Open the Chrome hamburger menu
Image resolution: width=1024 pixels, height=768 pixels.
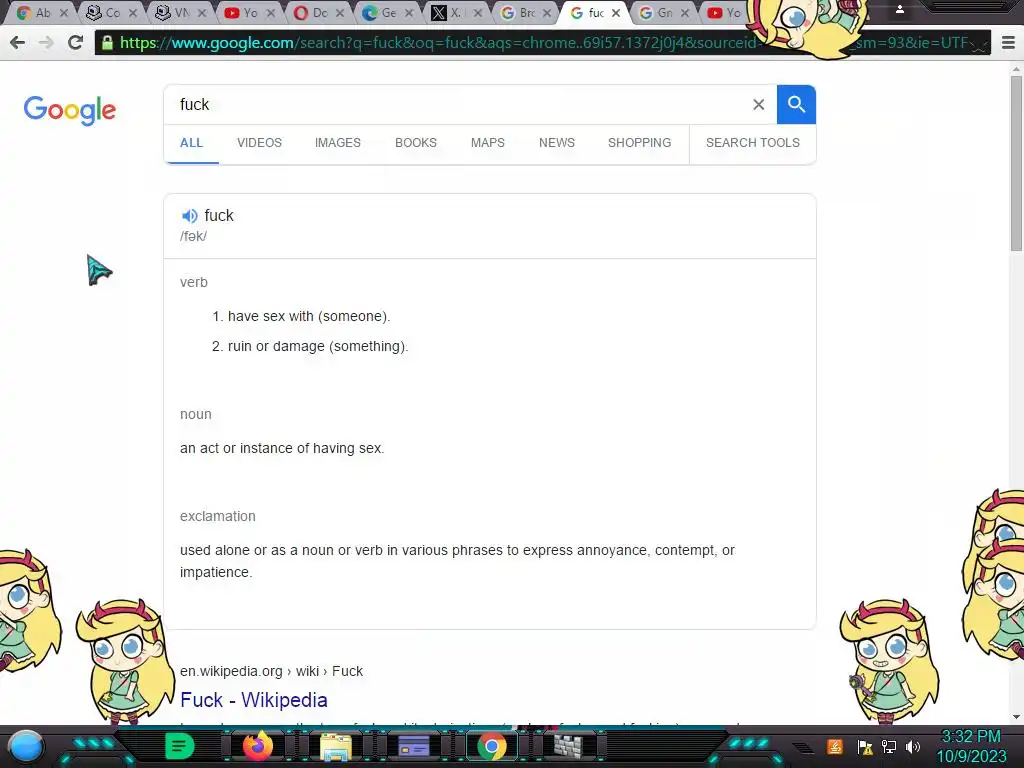(x=1008, y=43)
